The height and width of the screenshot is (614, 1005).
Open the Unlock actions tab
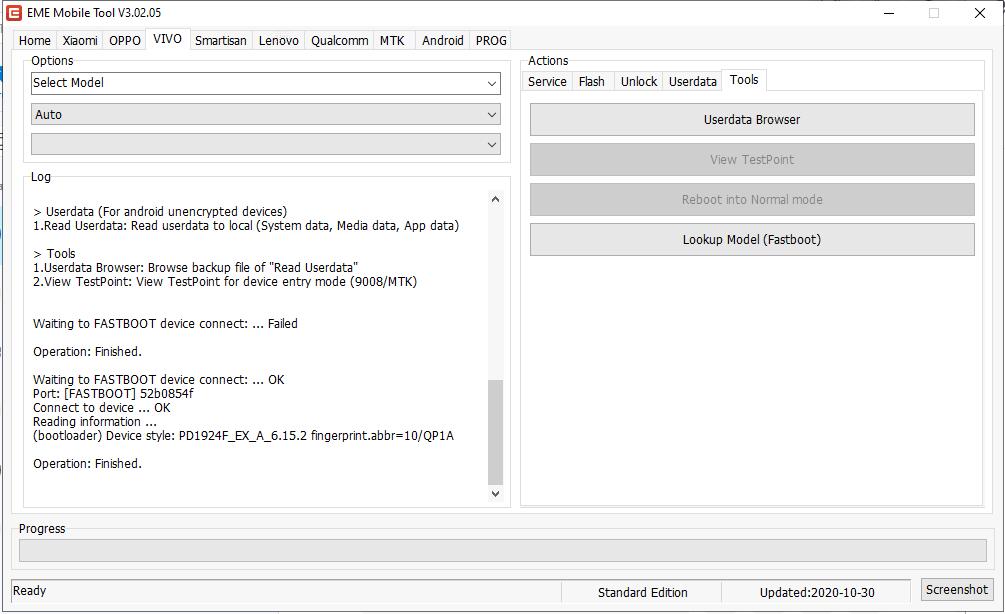(639, 81)
